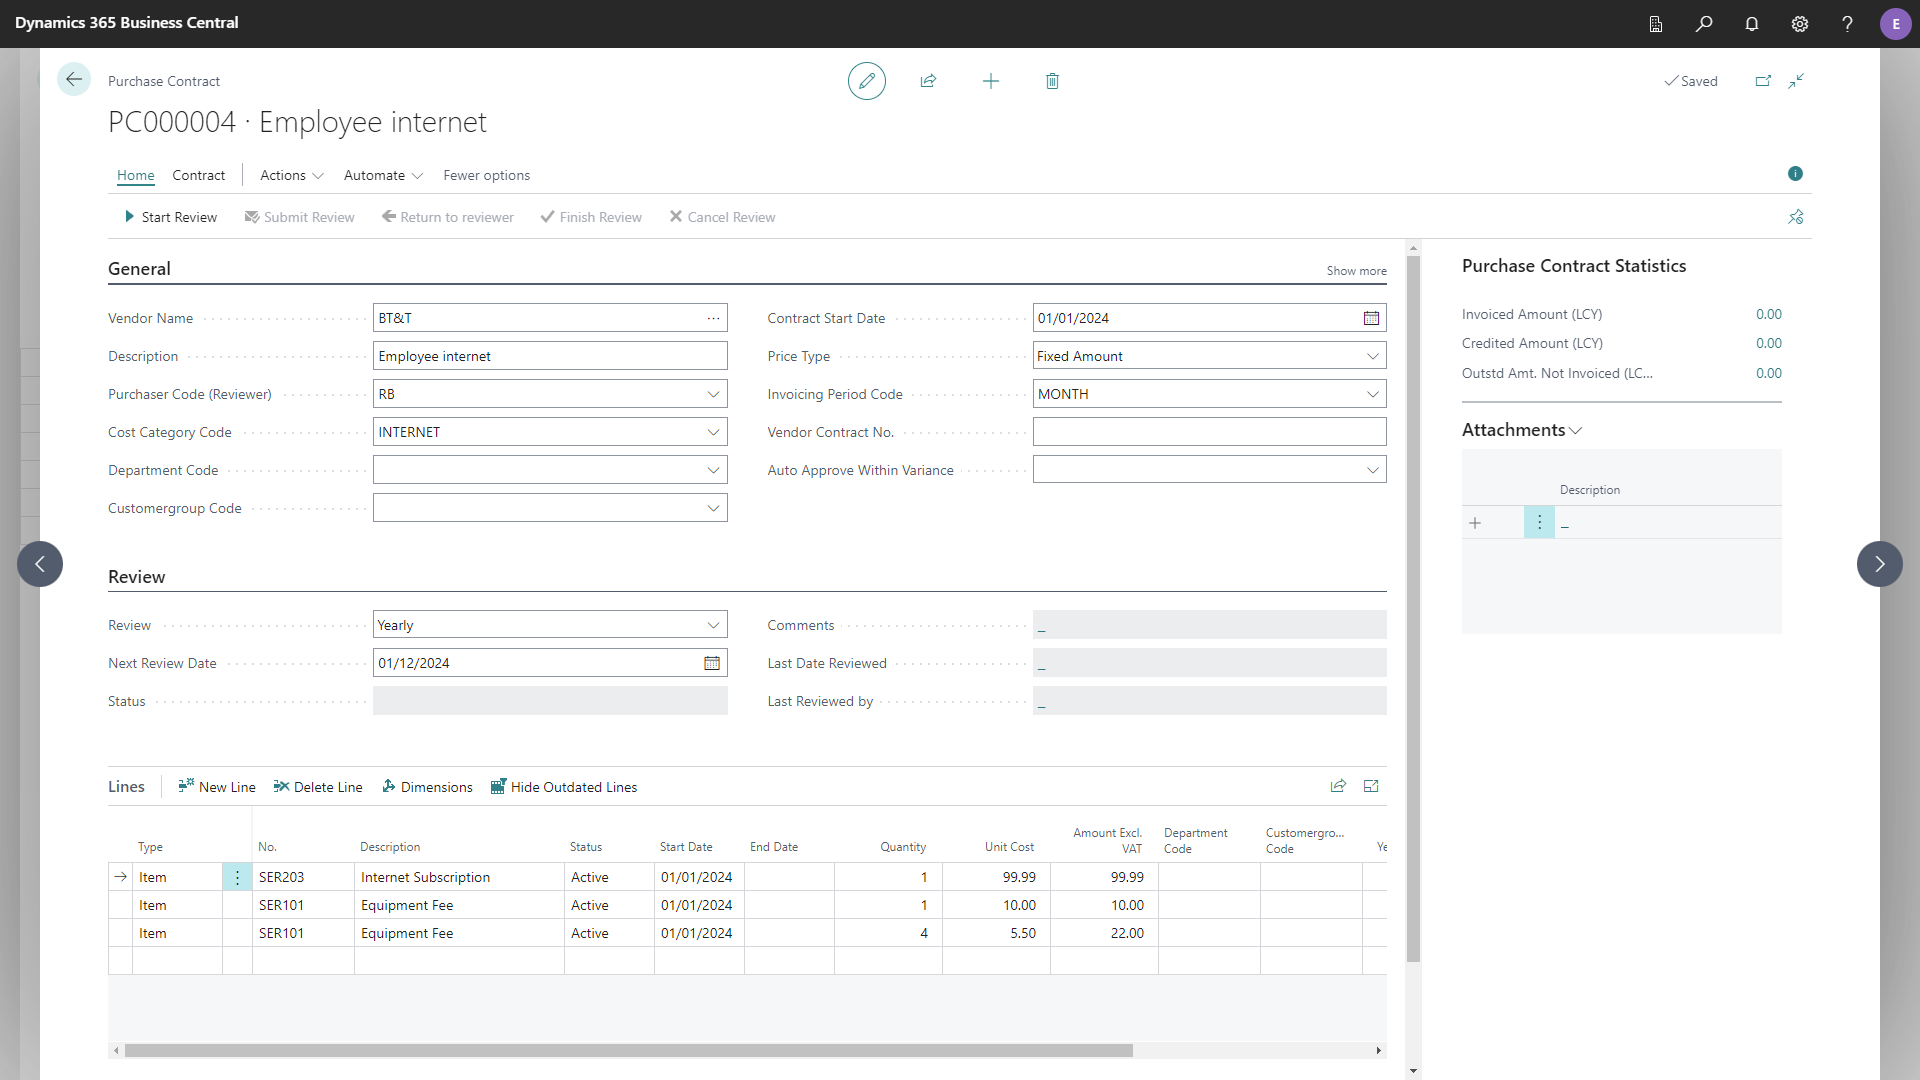Expand the Lines section to full view
The width and height of the screenshot is (1920, 1080).
coord(1371,786)
